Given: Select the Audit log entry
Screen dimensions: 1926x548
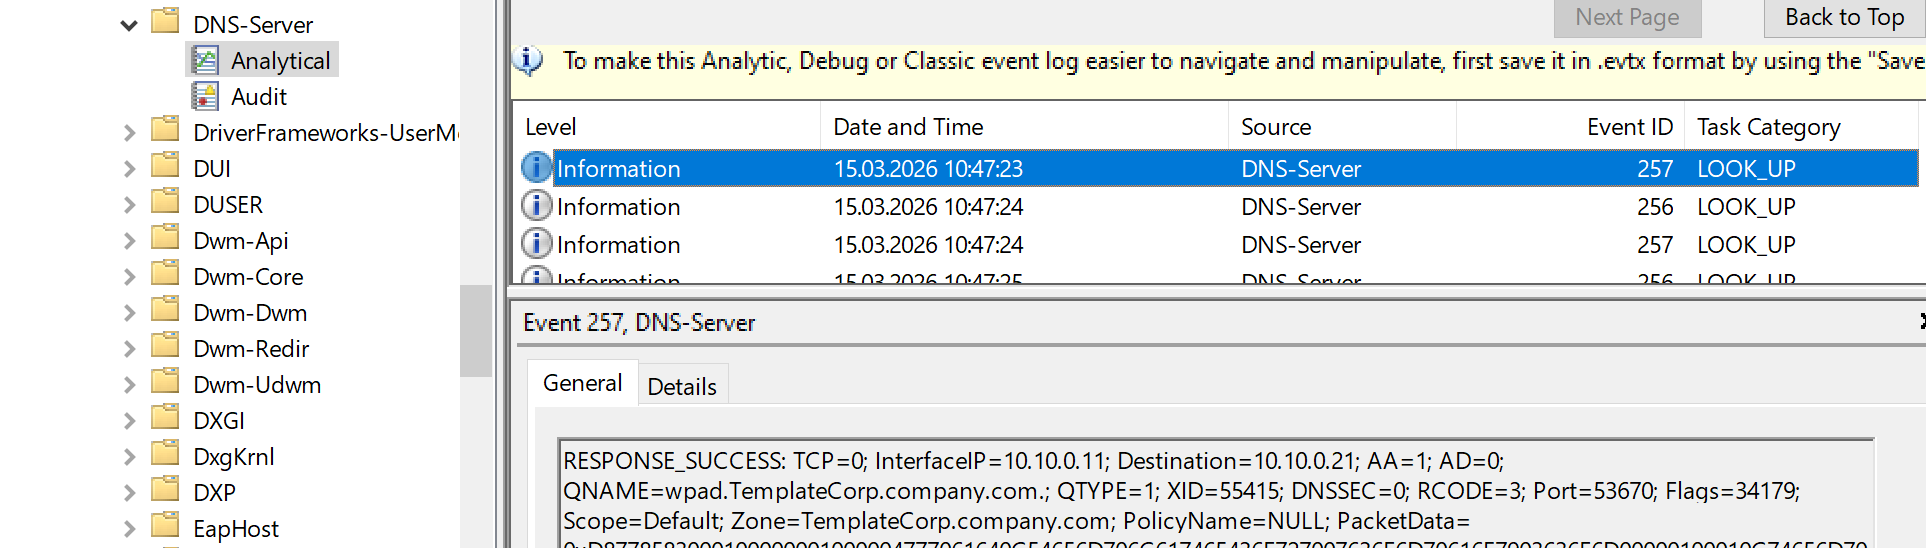Looking at the screenshot, I should click(259, 97).
